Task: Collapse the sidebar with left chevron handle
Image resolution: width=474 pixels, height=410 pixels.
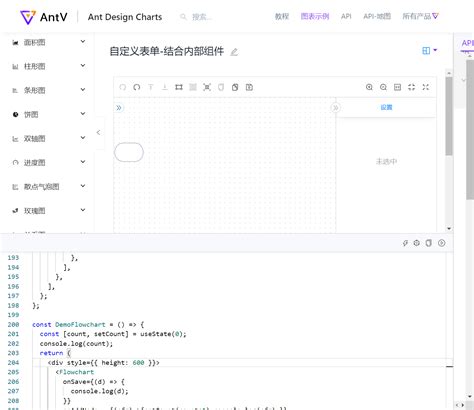Action: click(98, 132)
